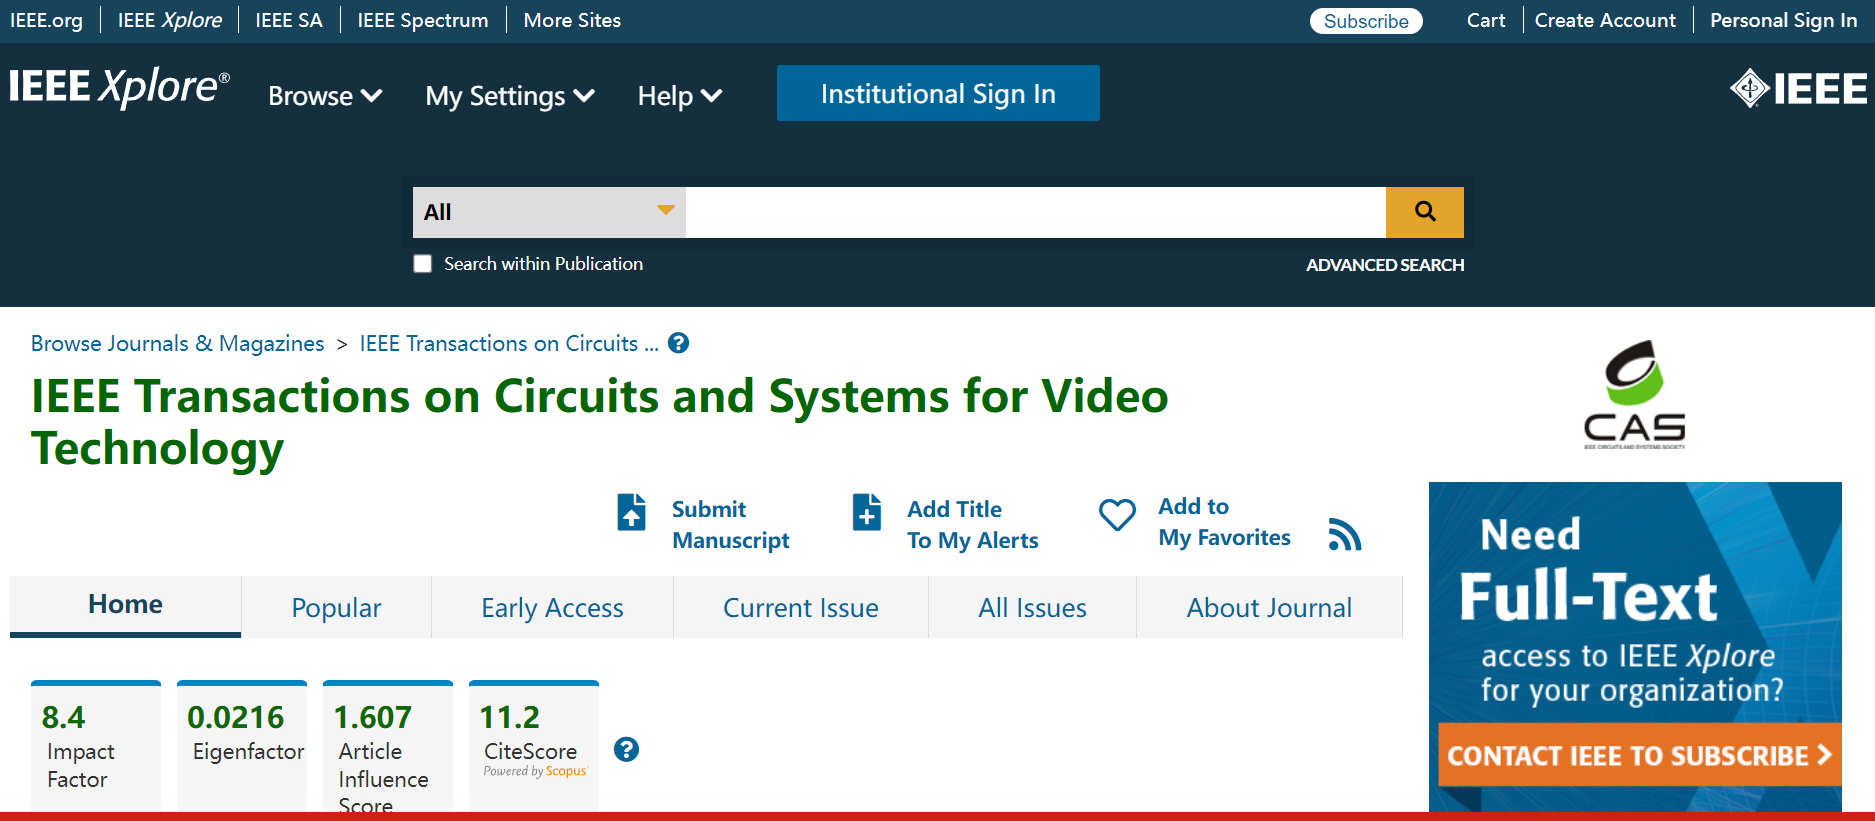Expand the Browse menu
This screenshot has width=1875, height=821.
tap(325, 96)
